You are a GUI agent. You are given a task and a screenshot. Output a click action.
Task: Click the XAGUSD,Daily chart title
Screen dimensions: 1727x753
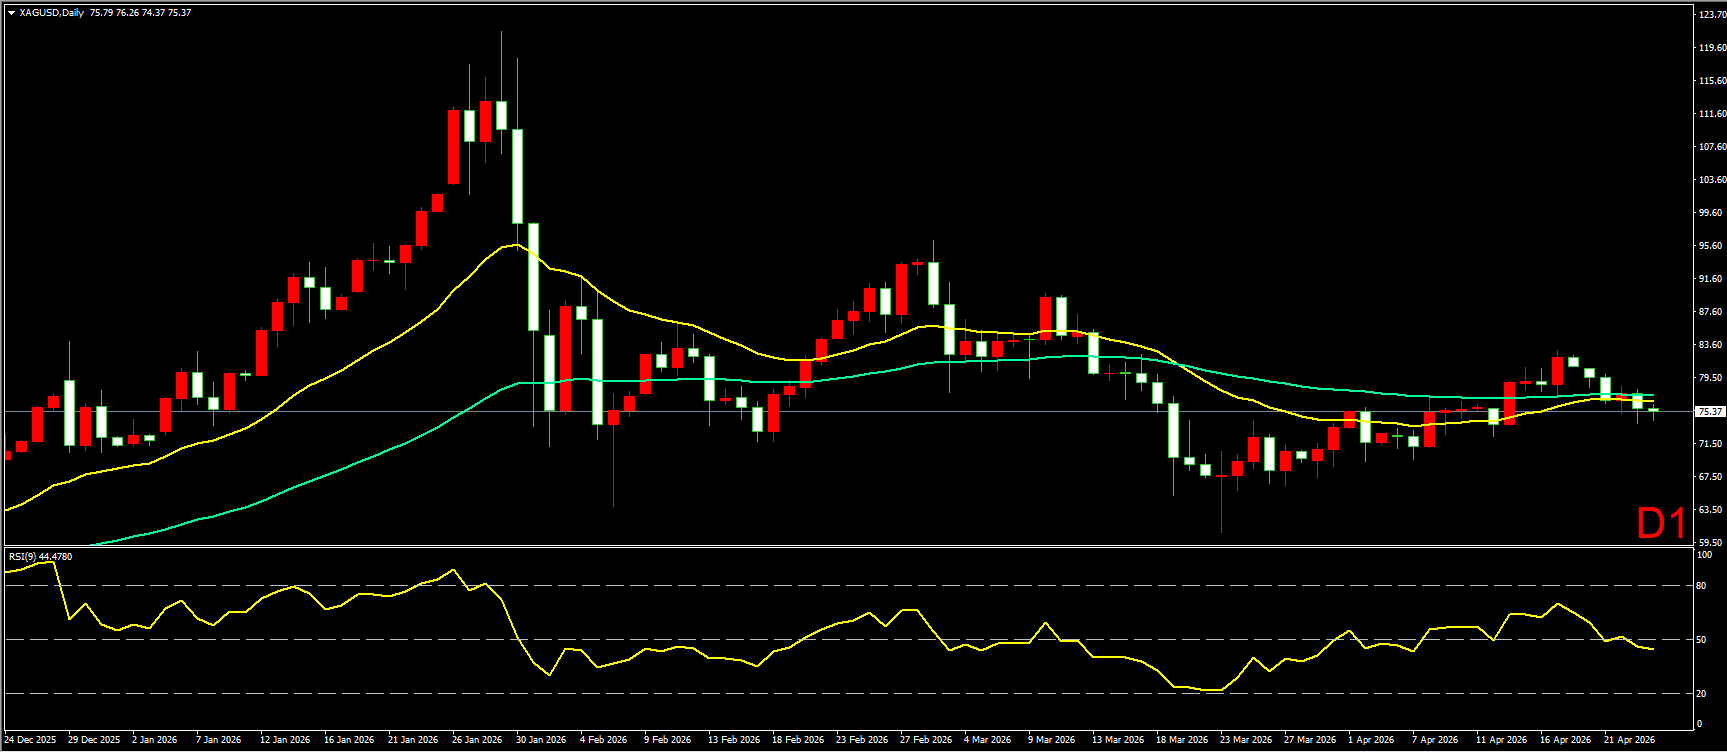click(51, 13)
